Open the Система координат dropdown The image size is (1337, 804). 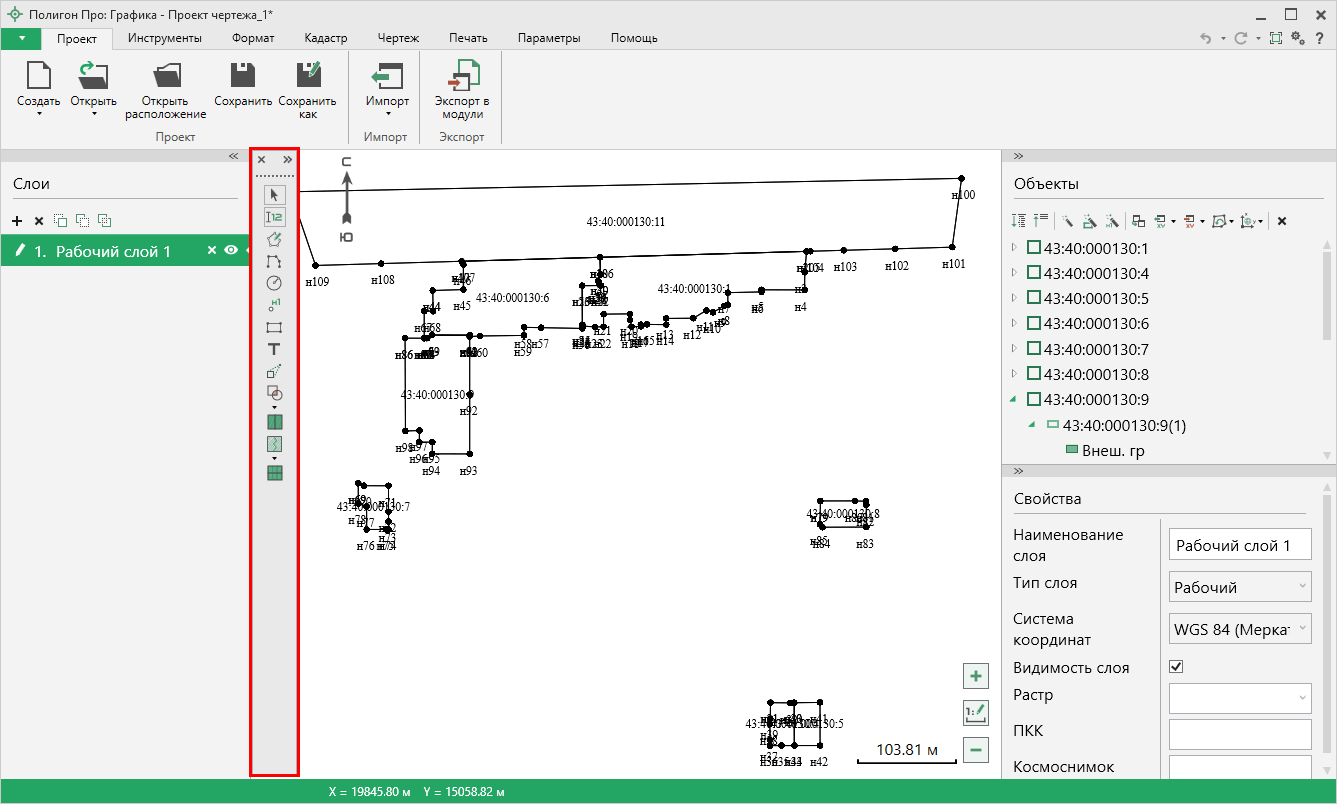(x=1239, y=629)
